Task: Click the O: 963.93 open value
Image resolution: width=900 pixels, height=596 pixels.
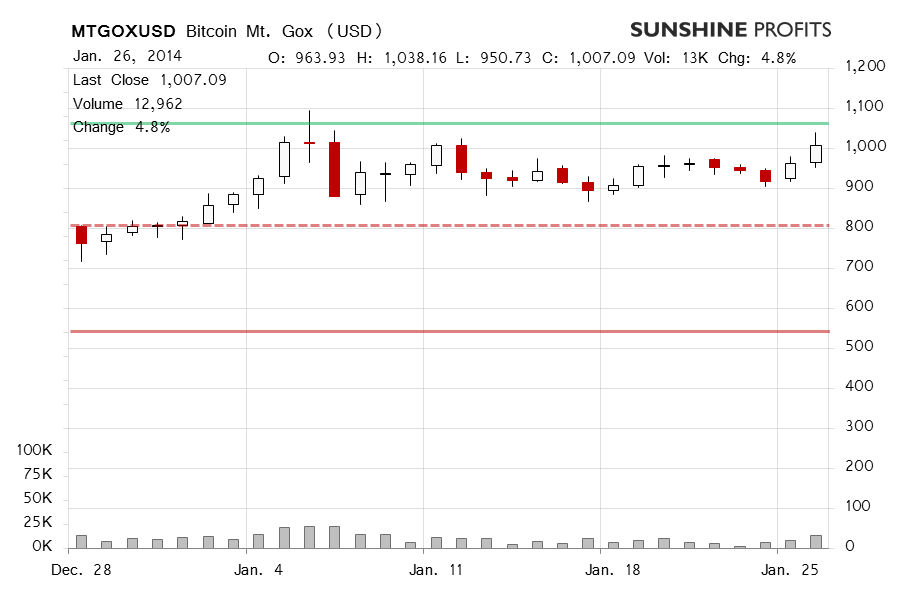Action: (x=307, y=58)
